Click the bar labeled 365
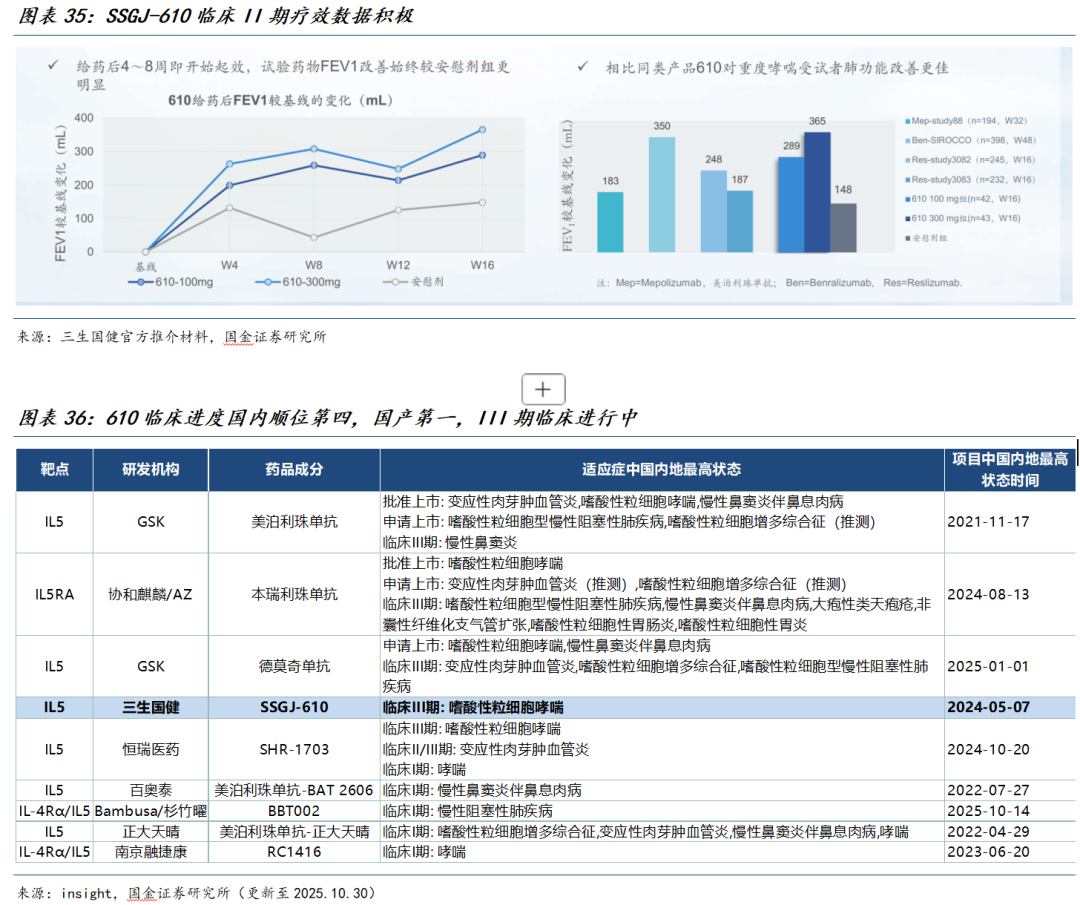 coord(817,192)
